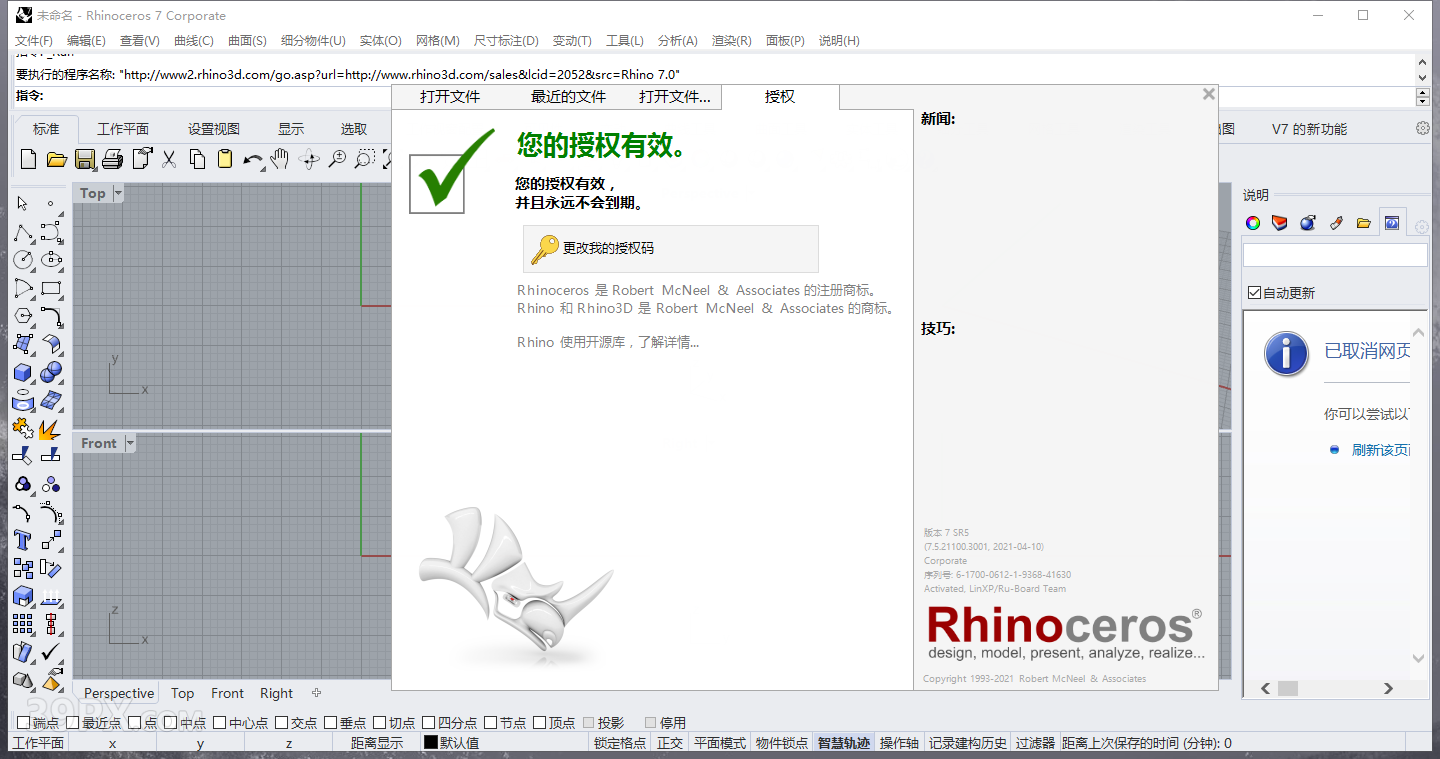The image size is (1440, 759).
Task: Select the Text object T tool
Action: (x=23, y=541)
